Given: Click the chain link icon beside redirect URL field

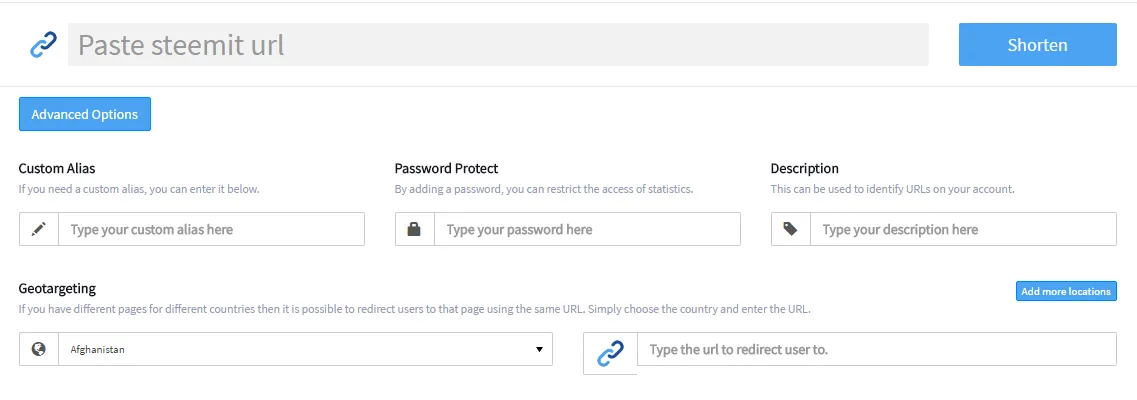Looking at the screenshot, I should tap(611, 354).
